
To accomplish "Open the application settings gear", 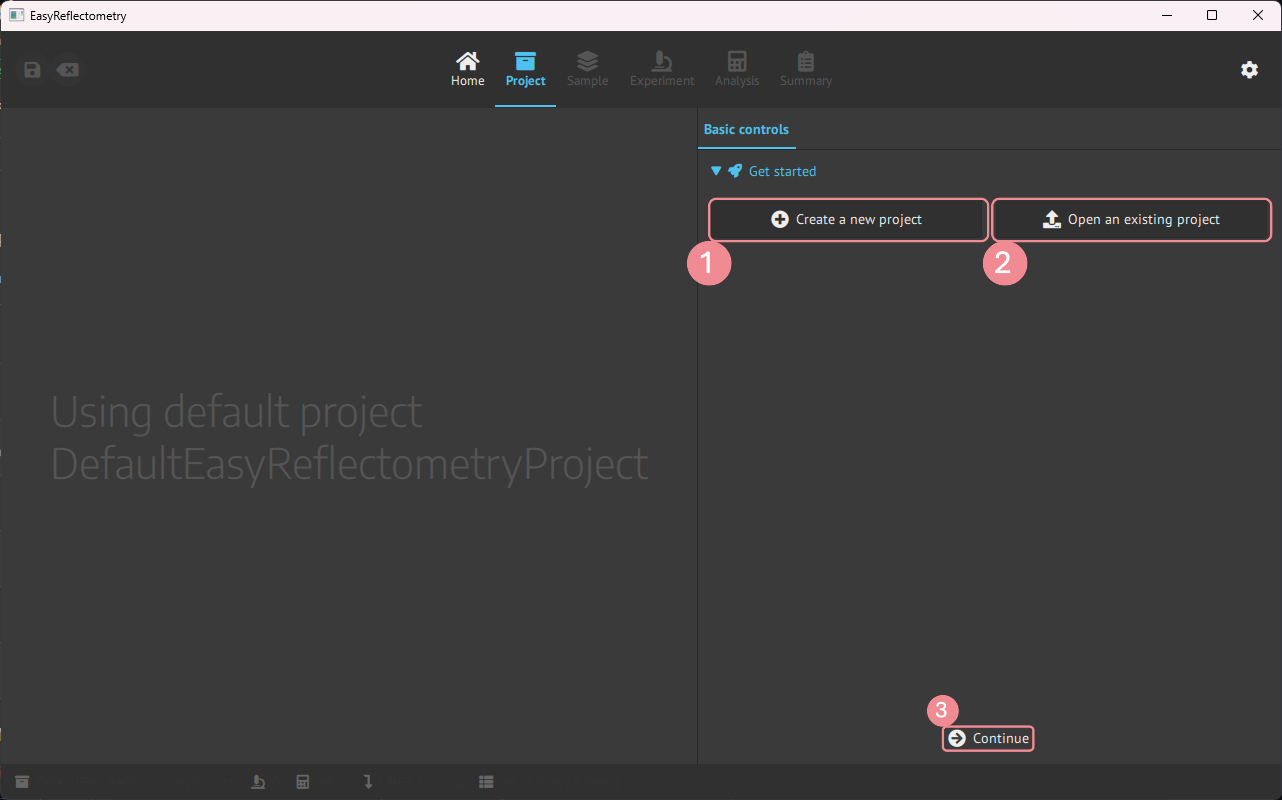I will tap(1249, 70).
